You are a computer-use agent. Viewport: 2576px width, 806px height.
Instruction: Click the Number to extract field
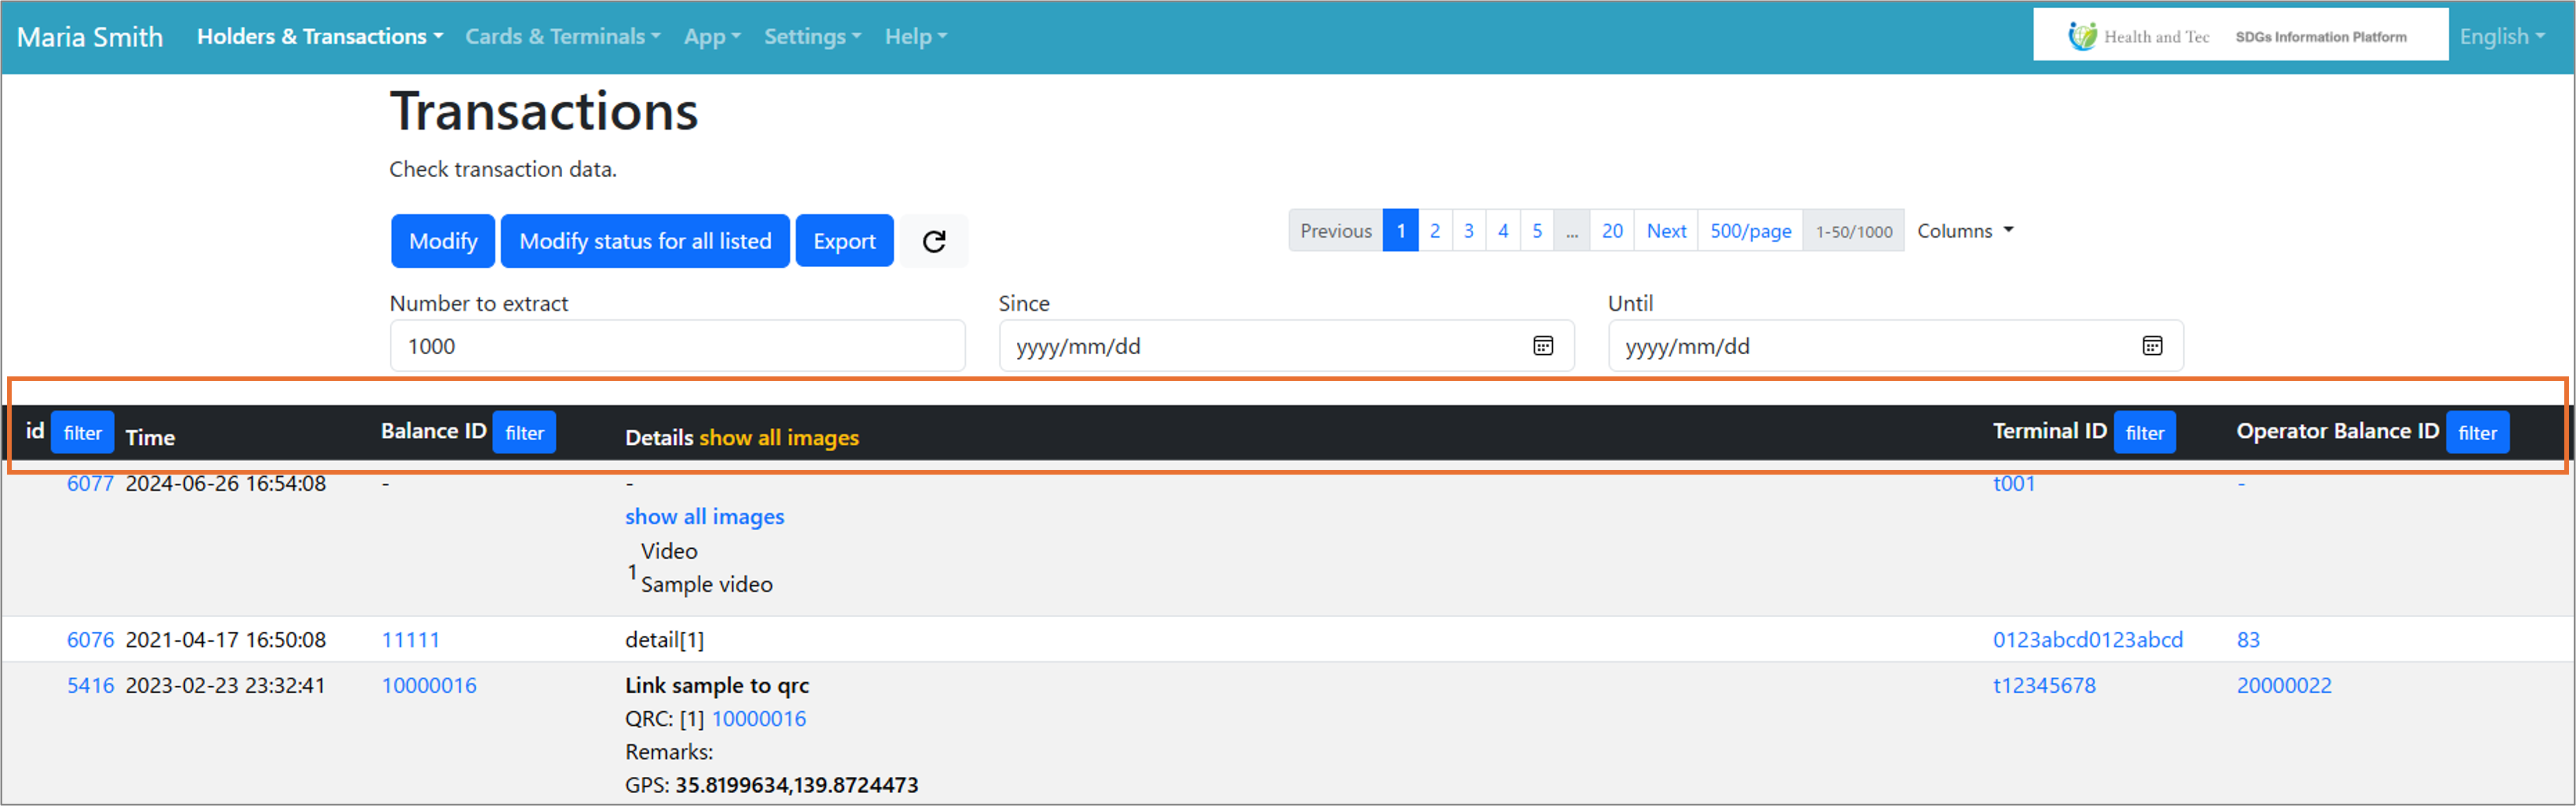pos(677,346)
